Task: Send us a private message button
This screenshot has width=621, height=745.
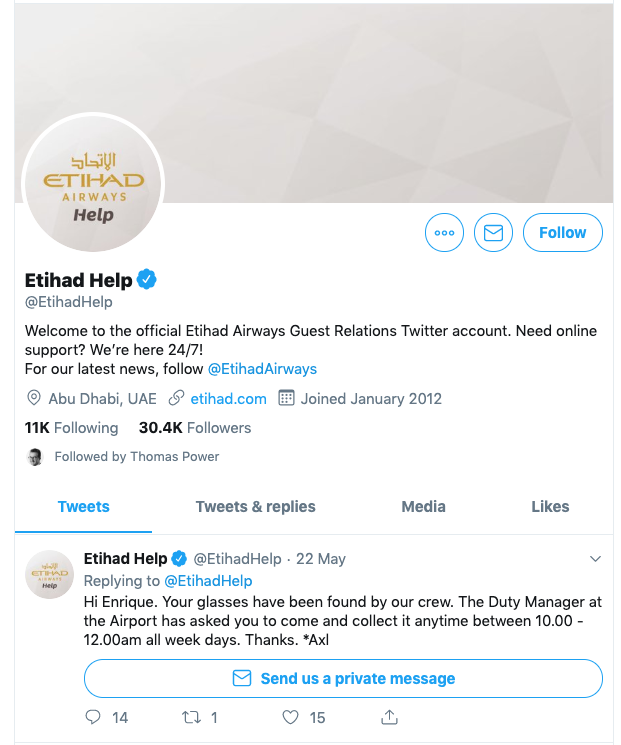Action: (343, 678)
